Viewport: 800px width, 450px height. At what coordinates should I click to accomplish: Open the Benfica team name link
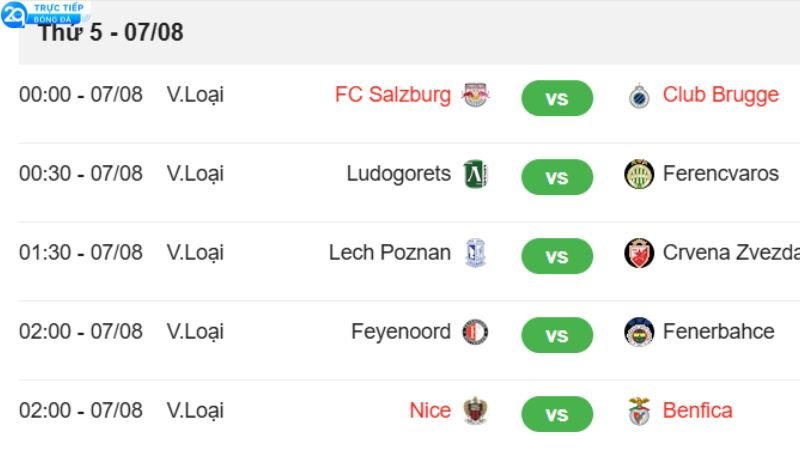pyautogui.click(x=697, y=411)
